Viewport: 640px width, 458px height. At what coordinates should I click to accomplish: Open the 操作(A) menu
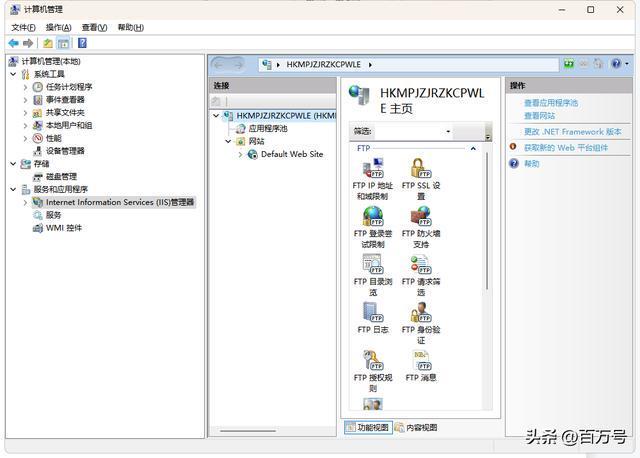point(58,27)
